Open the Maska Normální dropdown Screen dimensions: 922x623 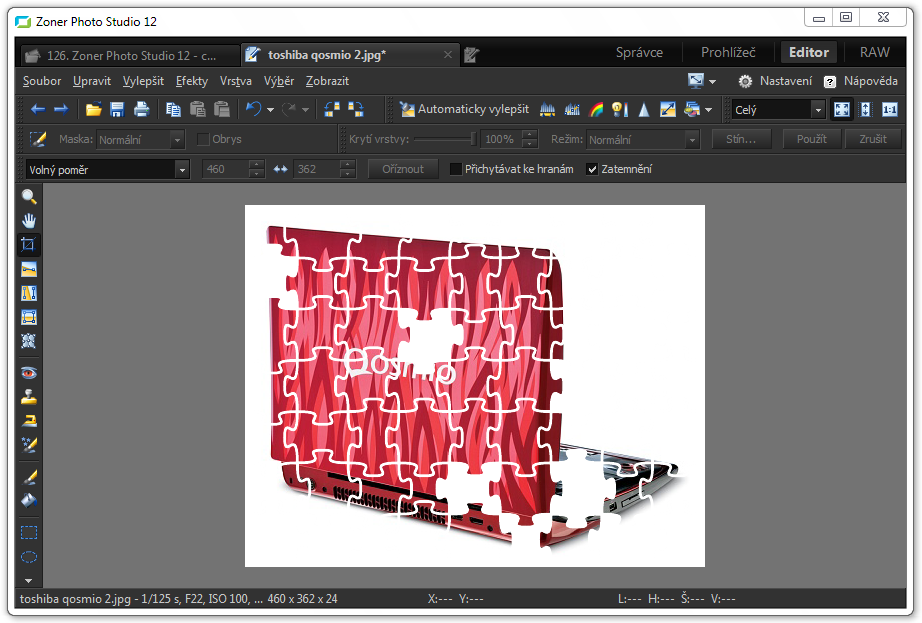click(140, 140)
